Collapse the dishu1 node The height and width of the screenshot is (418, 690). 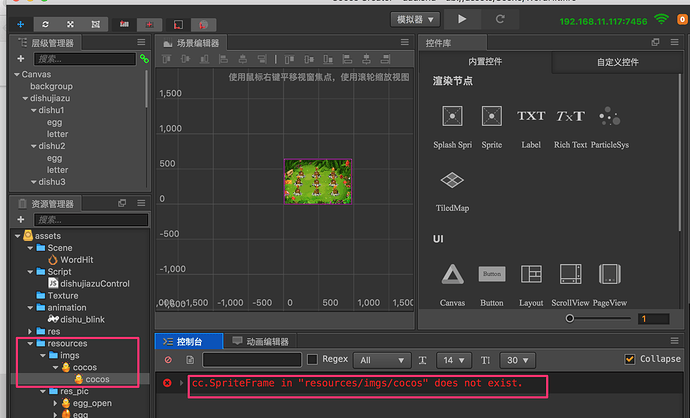[x=33, y=110]
